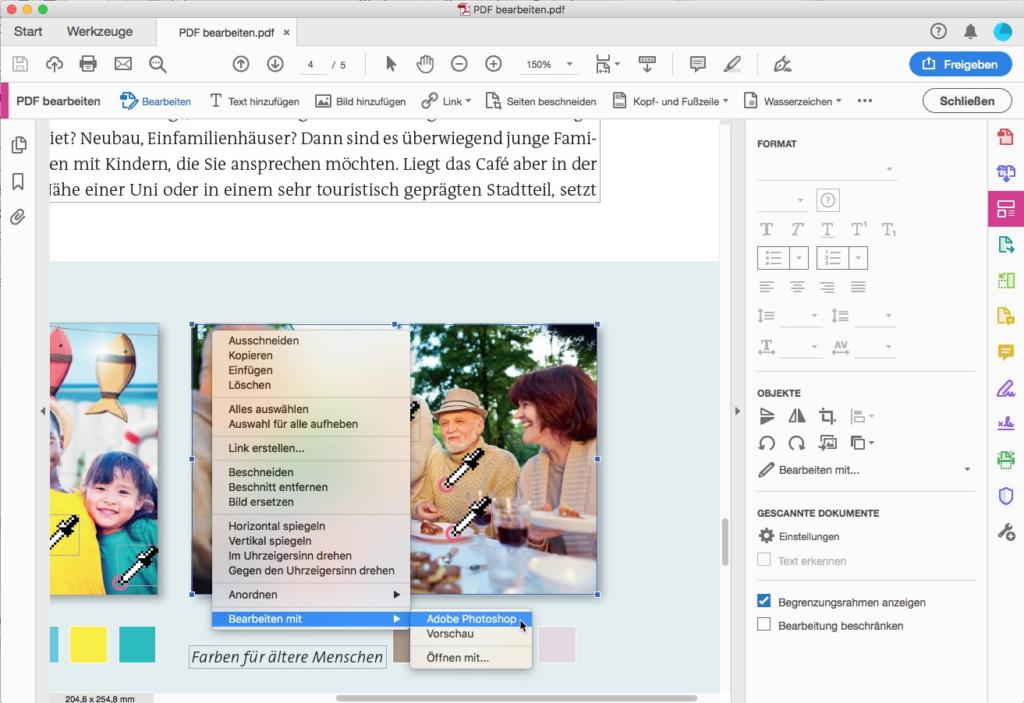Click the comment speech bubble icon
The image size is (1024, 703).
click(697, 64)
